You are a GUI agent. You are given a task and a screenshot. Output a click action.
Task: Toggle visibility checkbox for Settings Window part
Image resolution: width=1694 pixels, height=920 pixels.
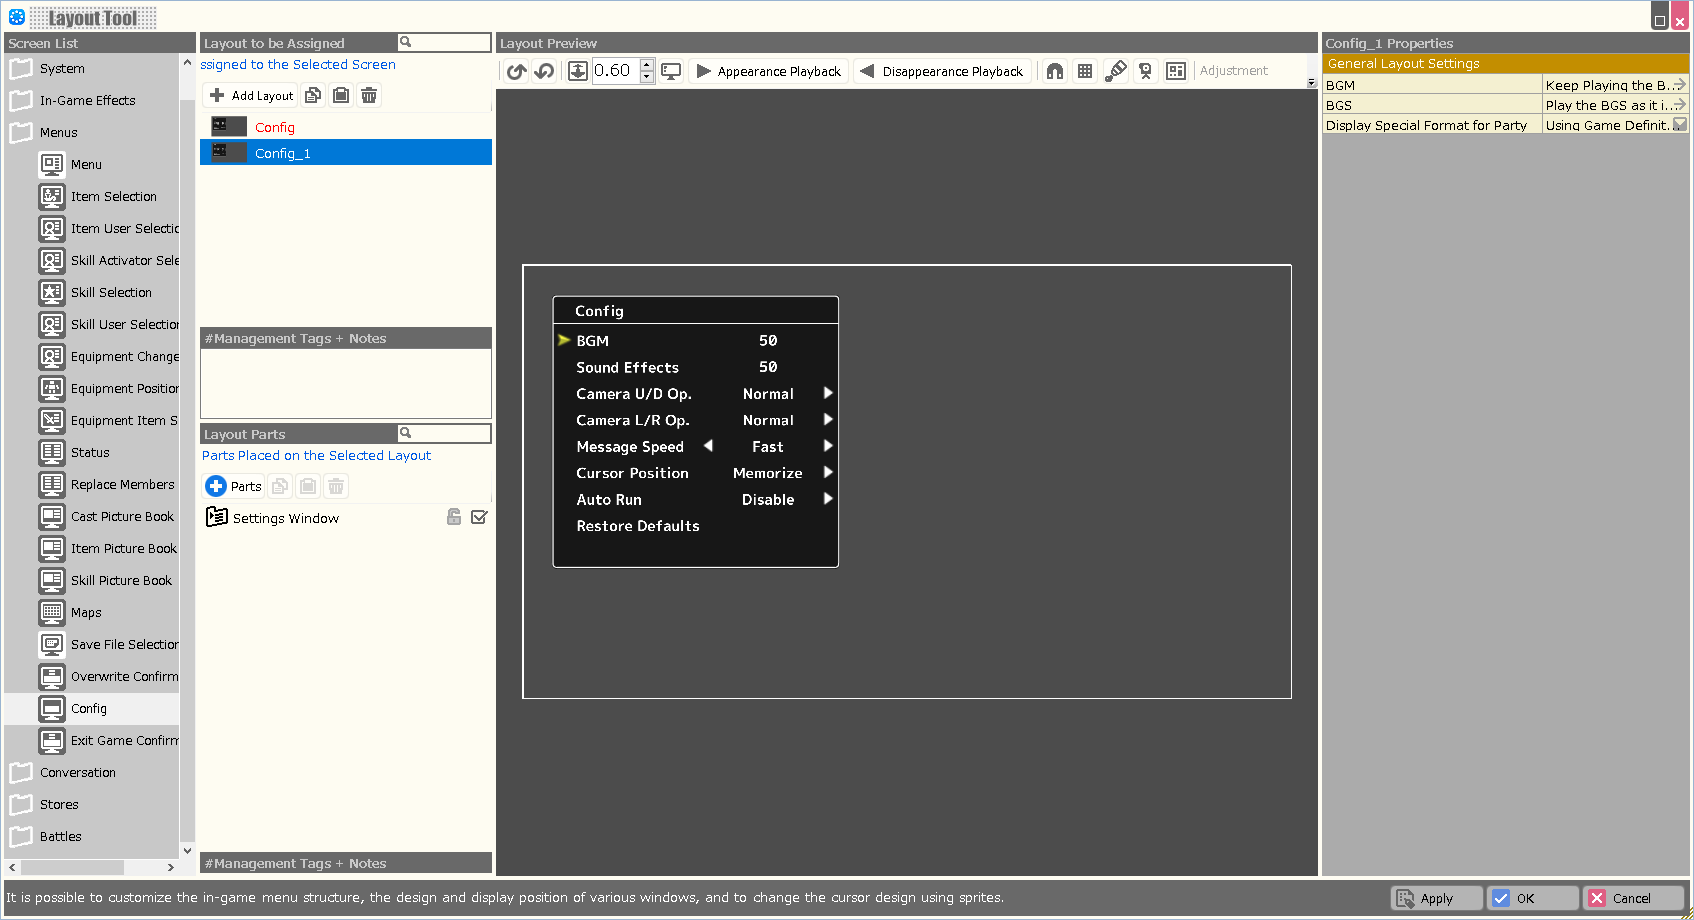pyautogui.click(x=479, y=517)
